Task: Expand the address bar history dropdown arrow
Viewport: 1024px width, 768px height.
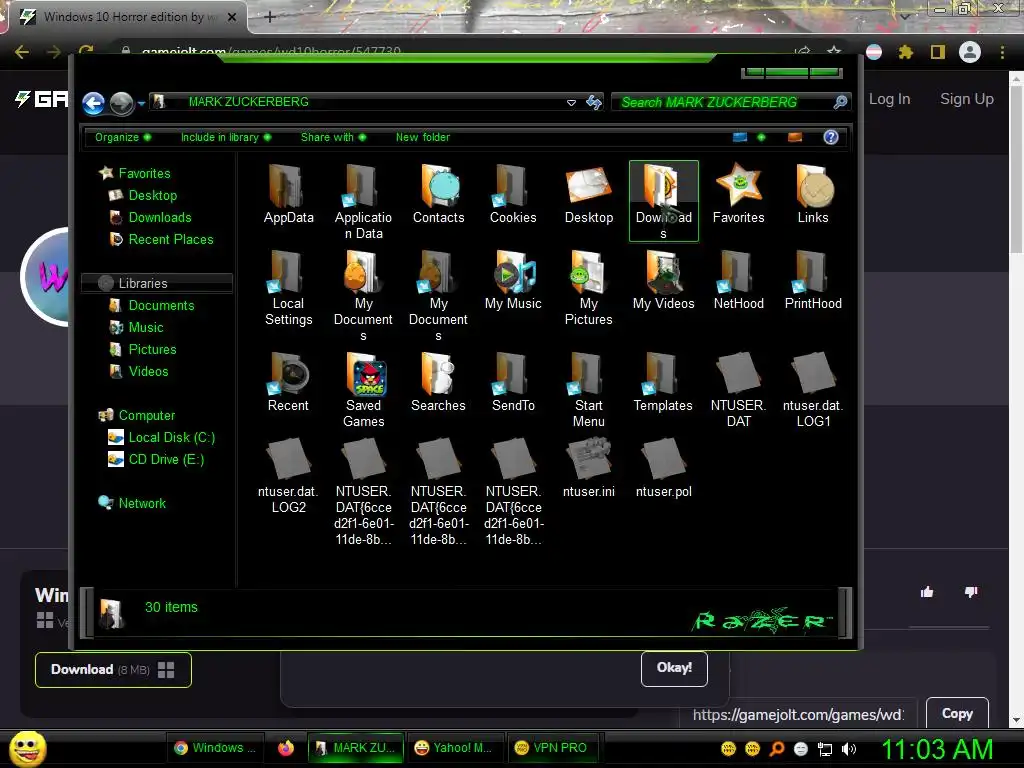Action: click(571, 103)
